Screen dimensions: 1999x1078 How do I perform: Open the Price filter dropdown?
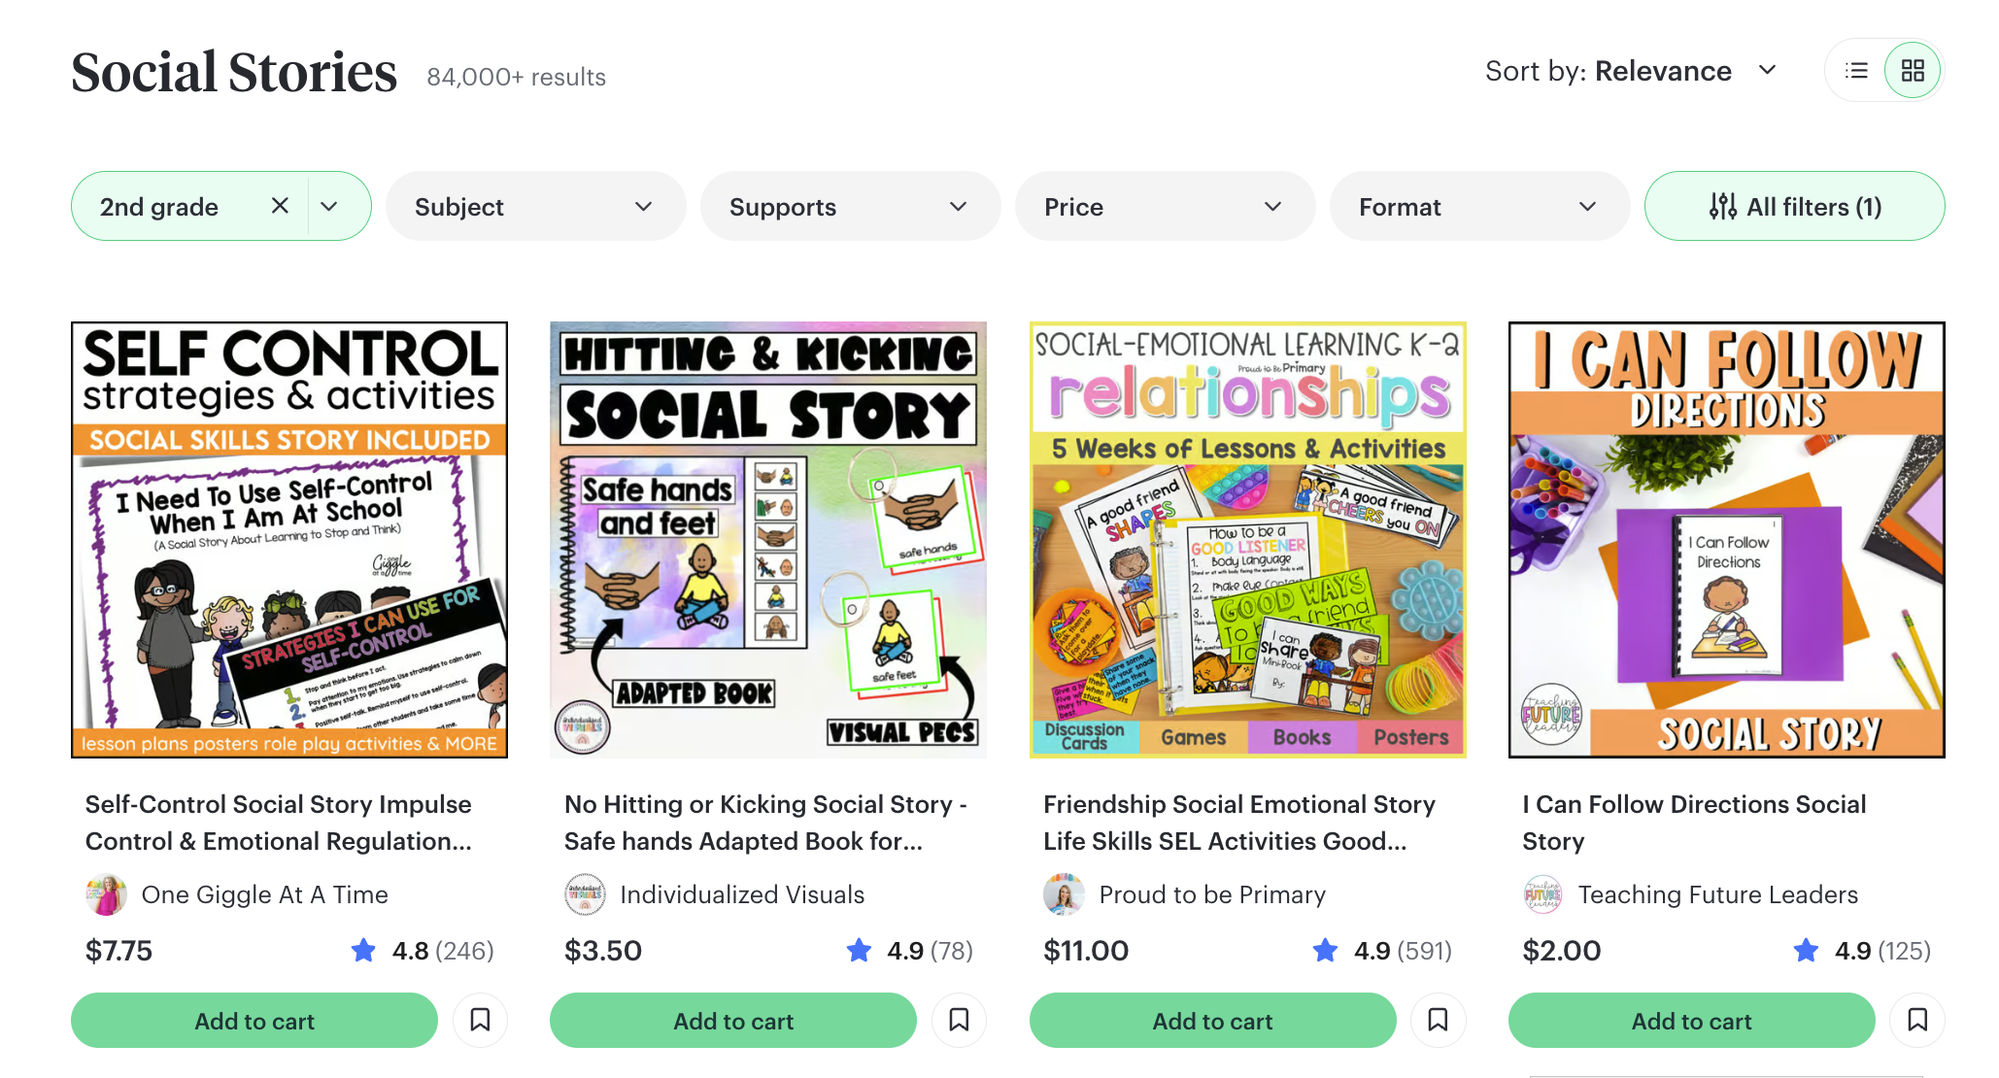pos(1164,207)
